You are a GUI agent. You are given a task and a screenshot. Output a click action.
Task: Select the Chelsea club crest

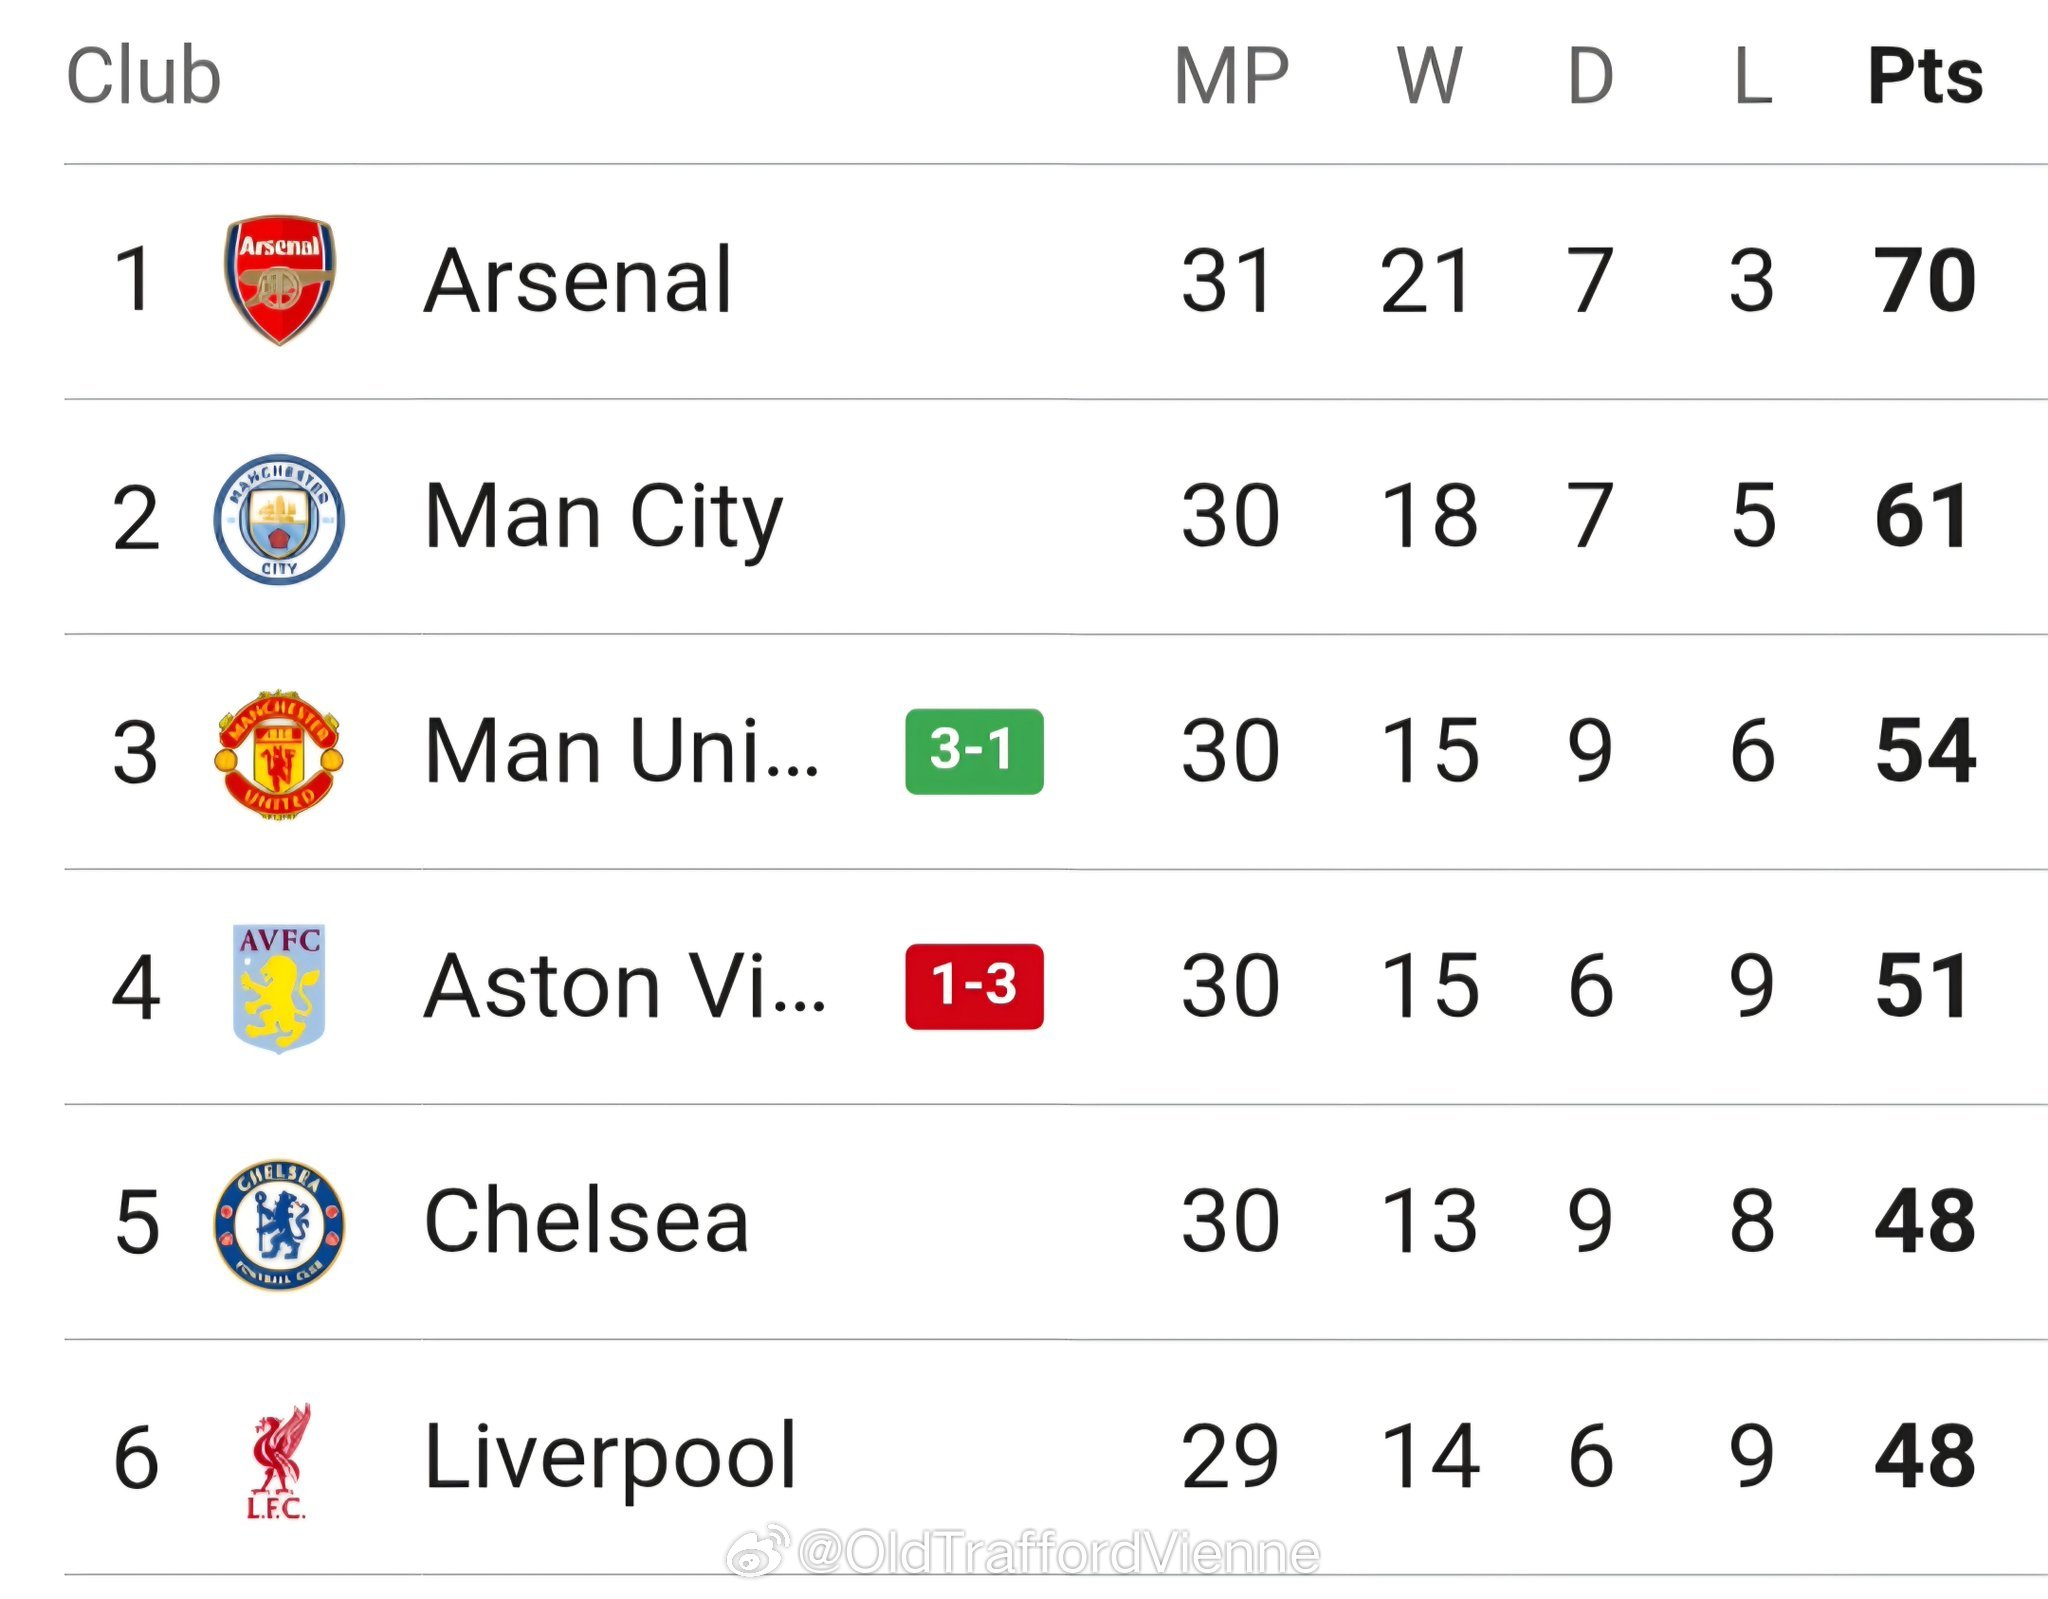[x=279, y=1223]
